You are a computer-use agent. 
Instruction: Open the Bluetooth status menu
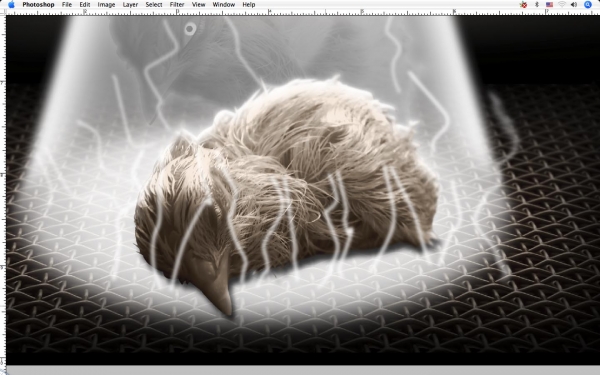(536, 5)
